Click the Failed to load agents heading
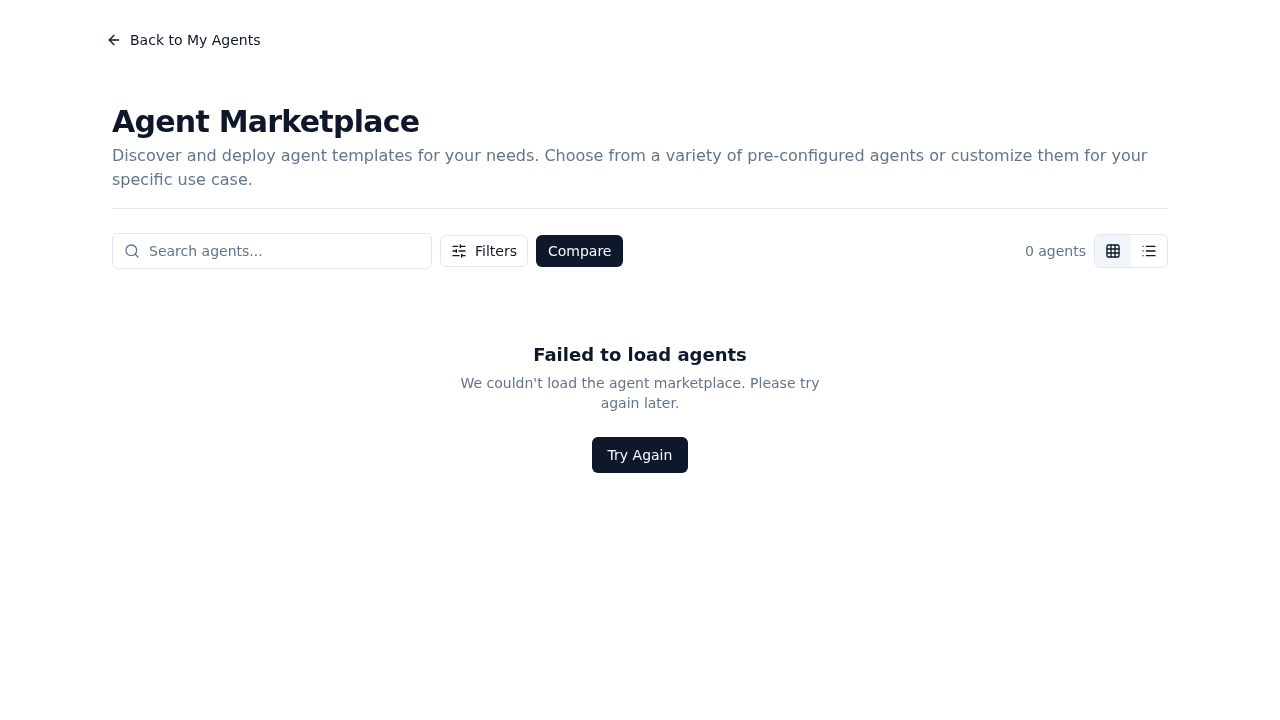Image resolution: width=1280 pixels, height=720 pixels. (x=640, y=355)
